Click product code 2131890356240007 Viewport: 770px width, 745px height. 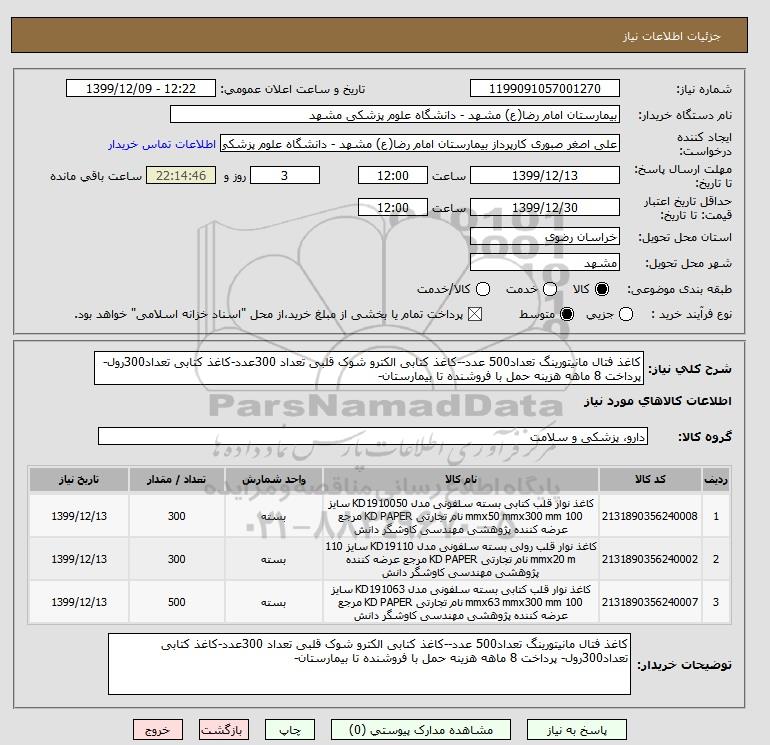(x=650, y=602)
